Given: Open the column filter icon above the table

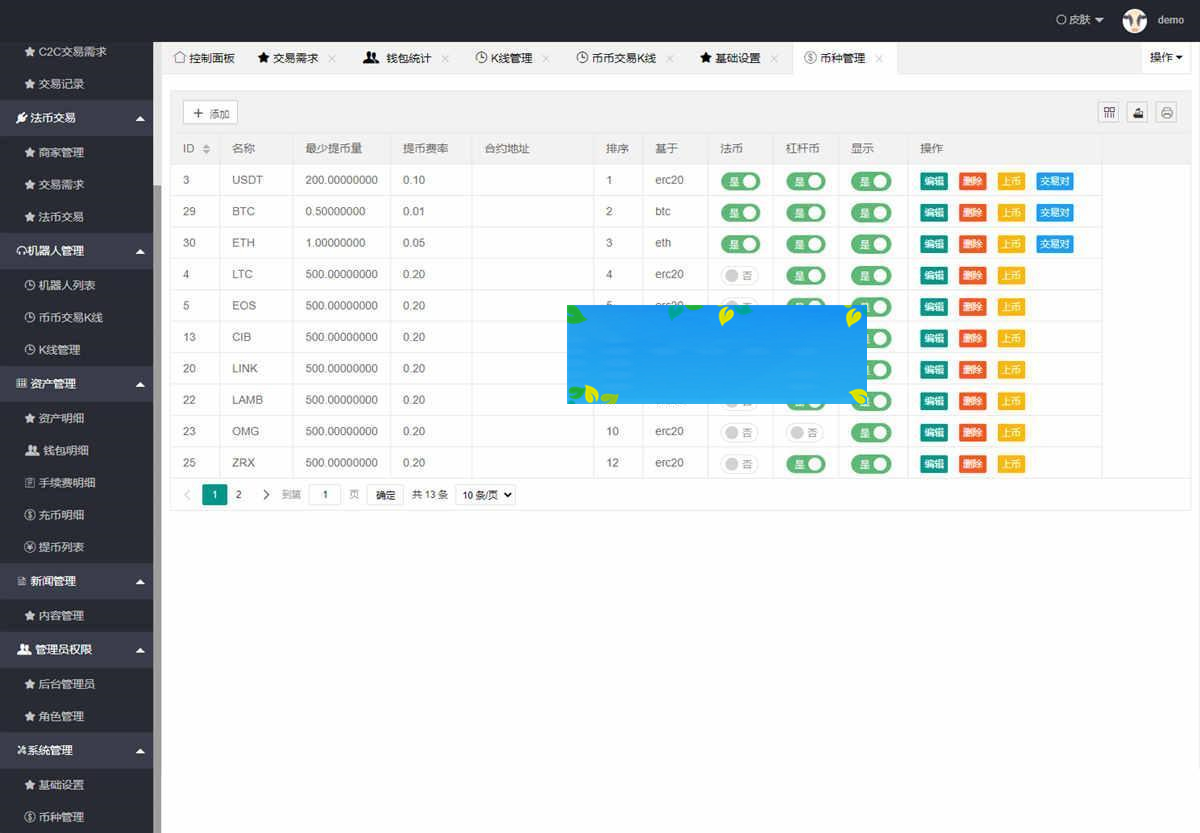Looking at the screenshot, I should (x=1109, y=112).
